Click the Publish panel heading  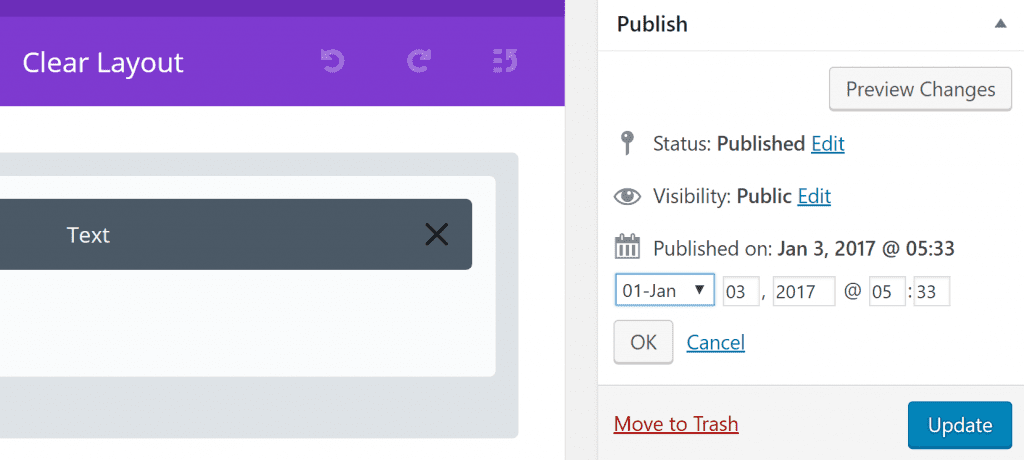tap(652, 24)
